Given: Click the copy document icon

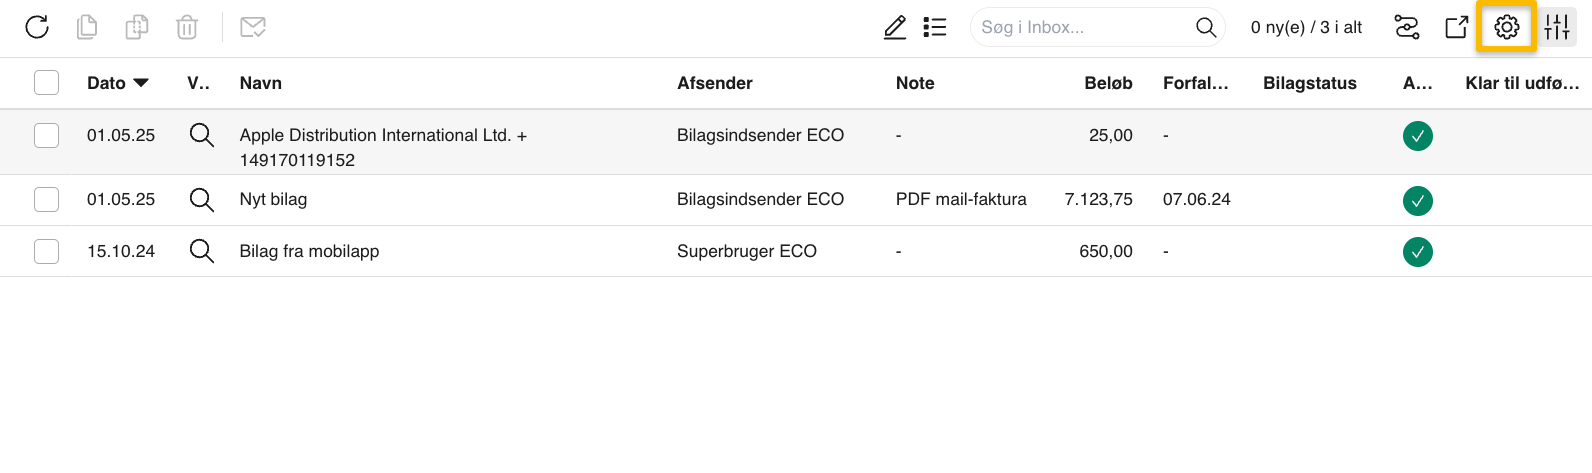Looking at the screenshot, I should 87,27.
